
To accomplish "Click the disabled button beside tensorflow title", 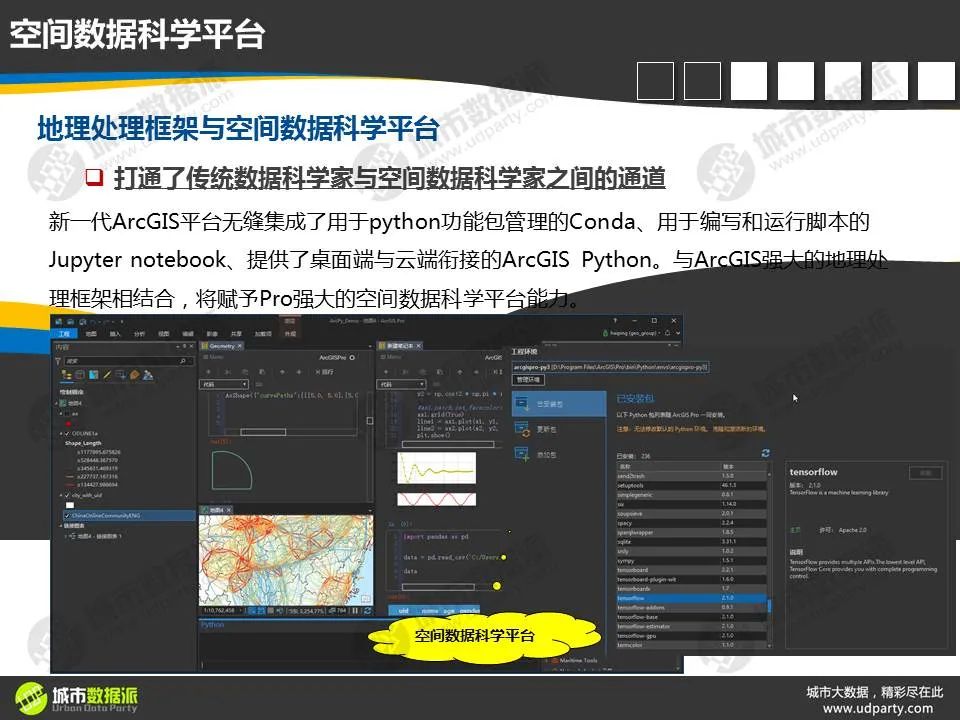I will 926,473.
